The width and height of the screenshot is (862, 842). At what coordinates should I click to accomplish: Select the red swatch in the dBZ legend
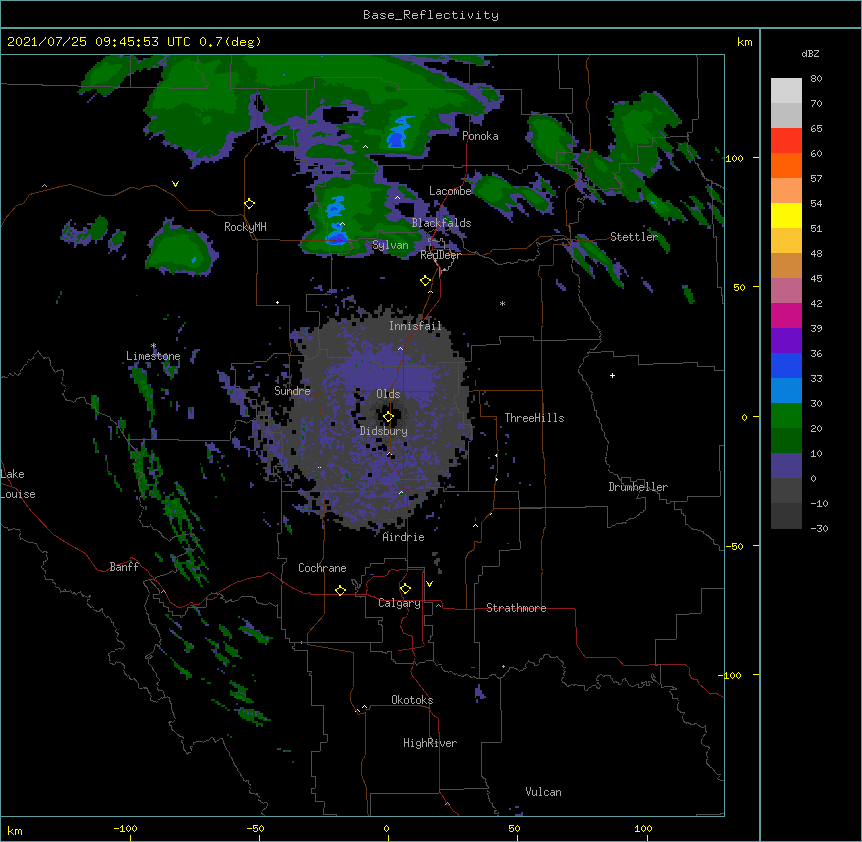[786, 141]
